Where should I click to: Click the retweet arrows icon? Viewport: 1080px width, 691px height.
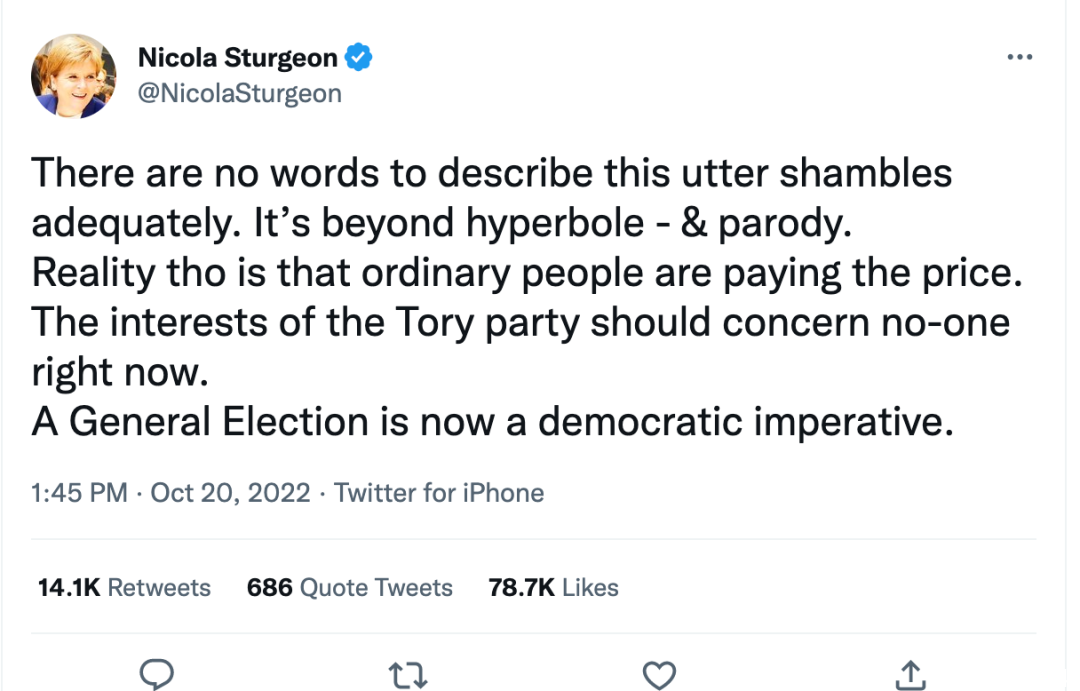point(408,675)
